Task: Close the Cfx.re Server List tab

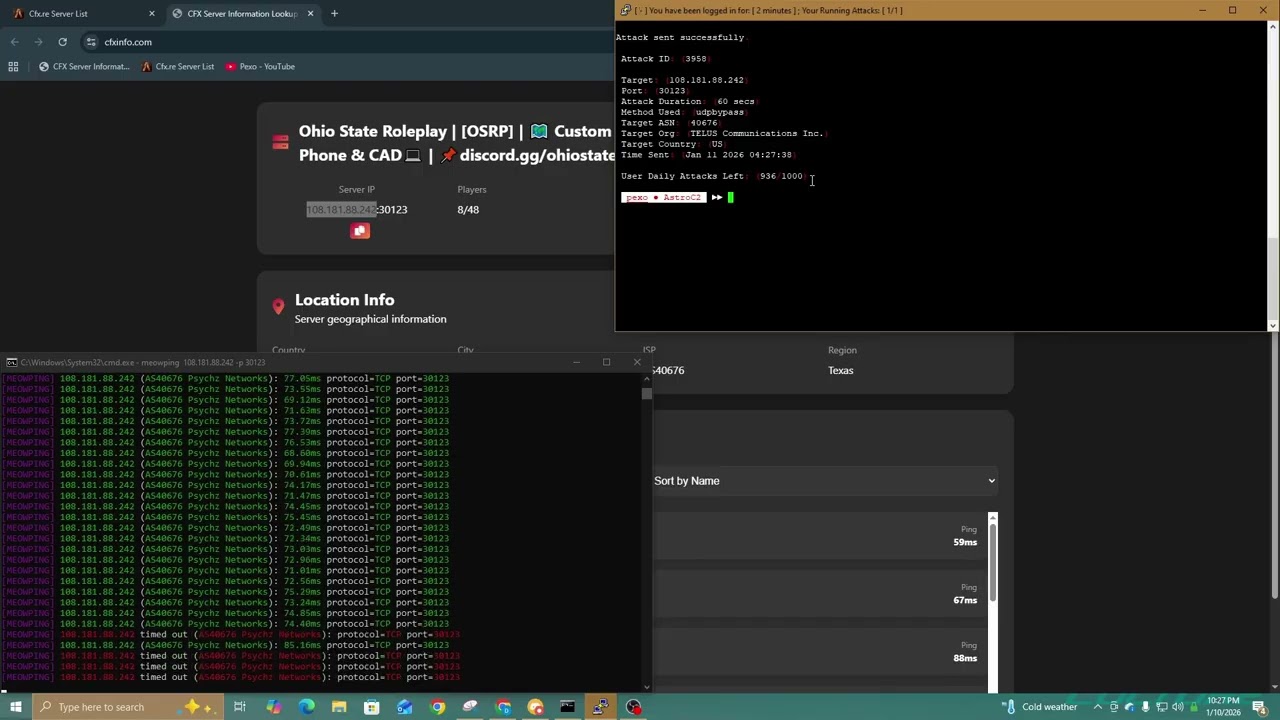Action: click(x=152, y=13)
